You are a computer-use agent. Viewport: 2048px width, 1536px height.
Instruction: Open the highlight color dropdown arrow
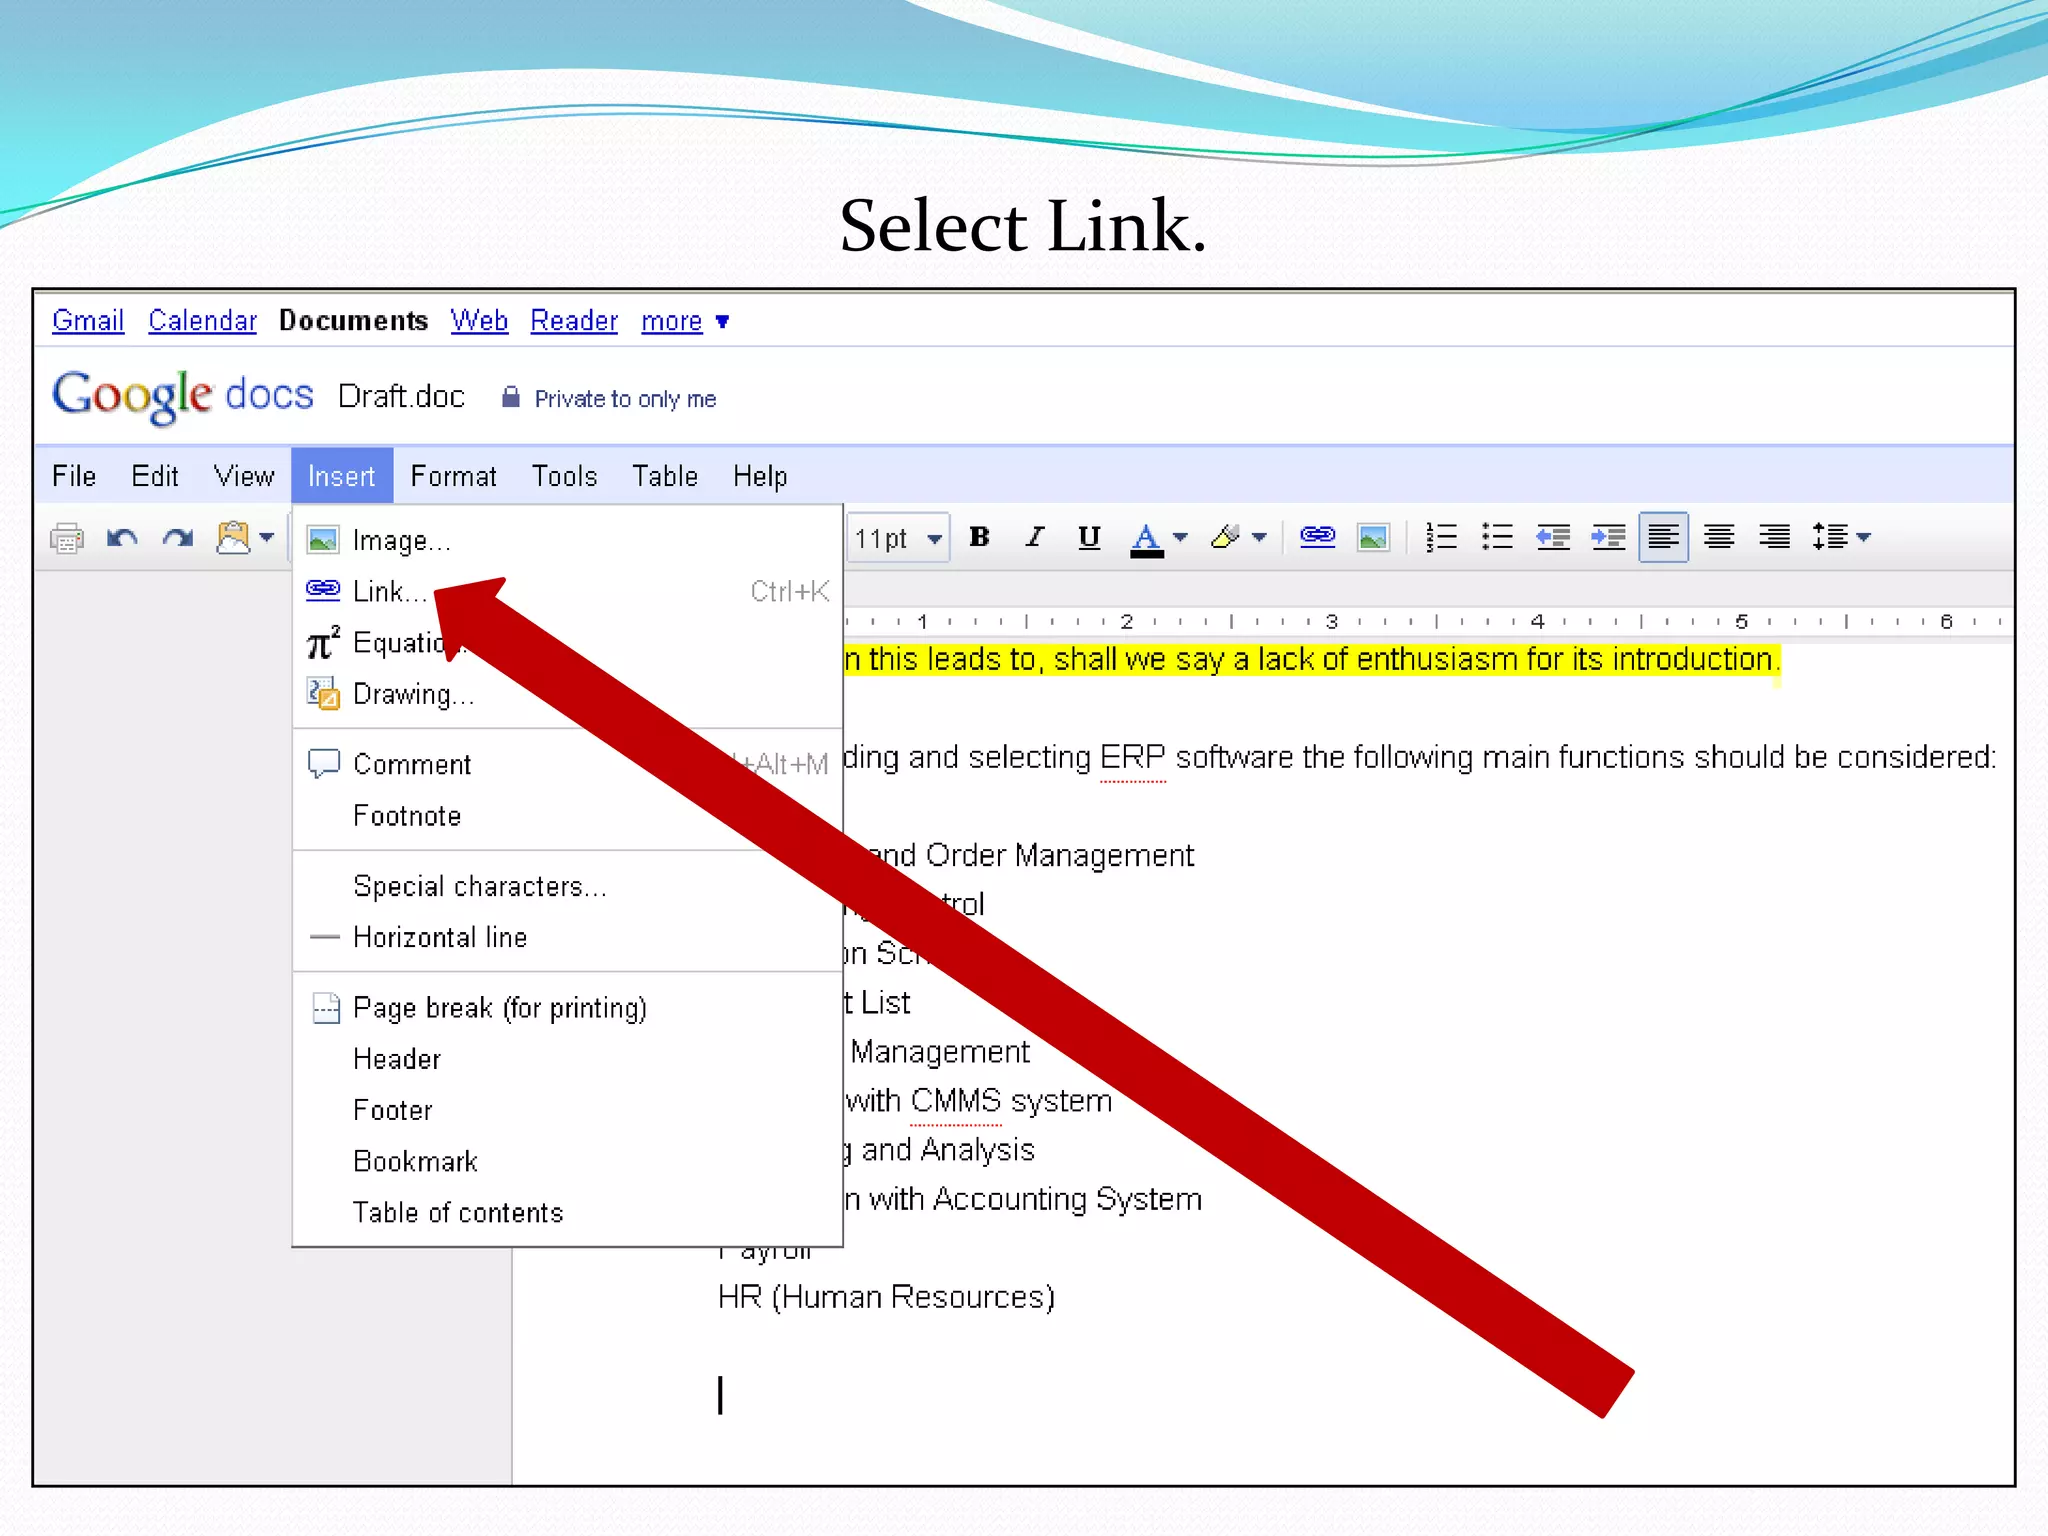point(1259,538)
